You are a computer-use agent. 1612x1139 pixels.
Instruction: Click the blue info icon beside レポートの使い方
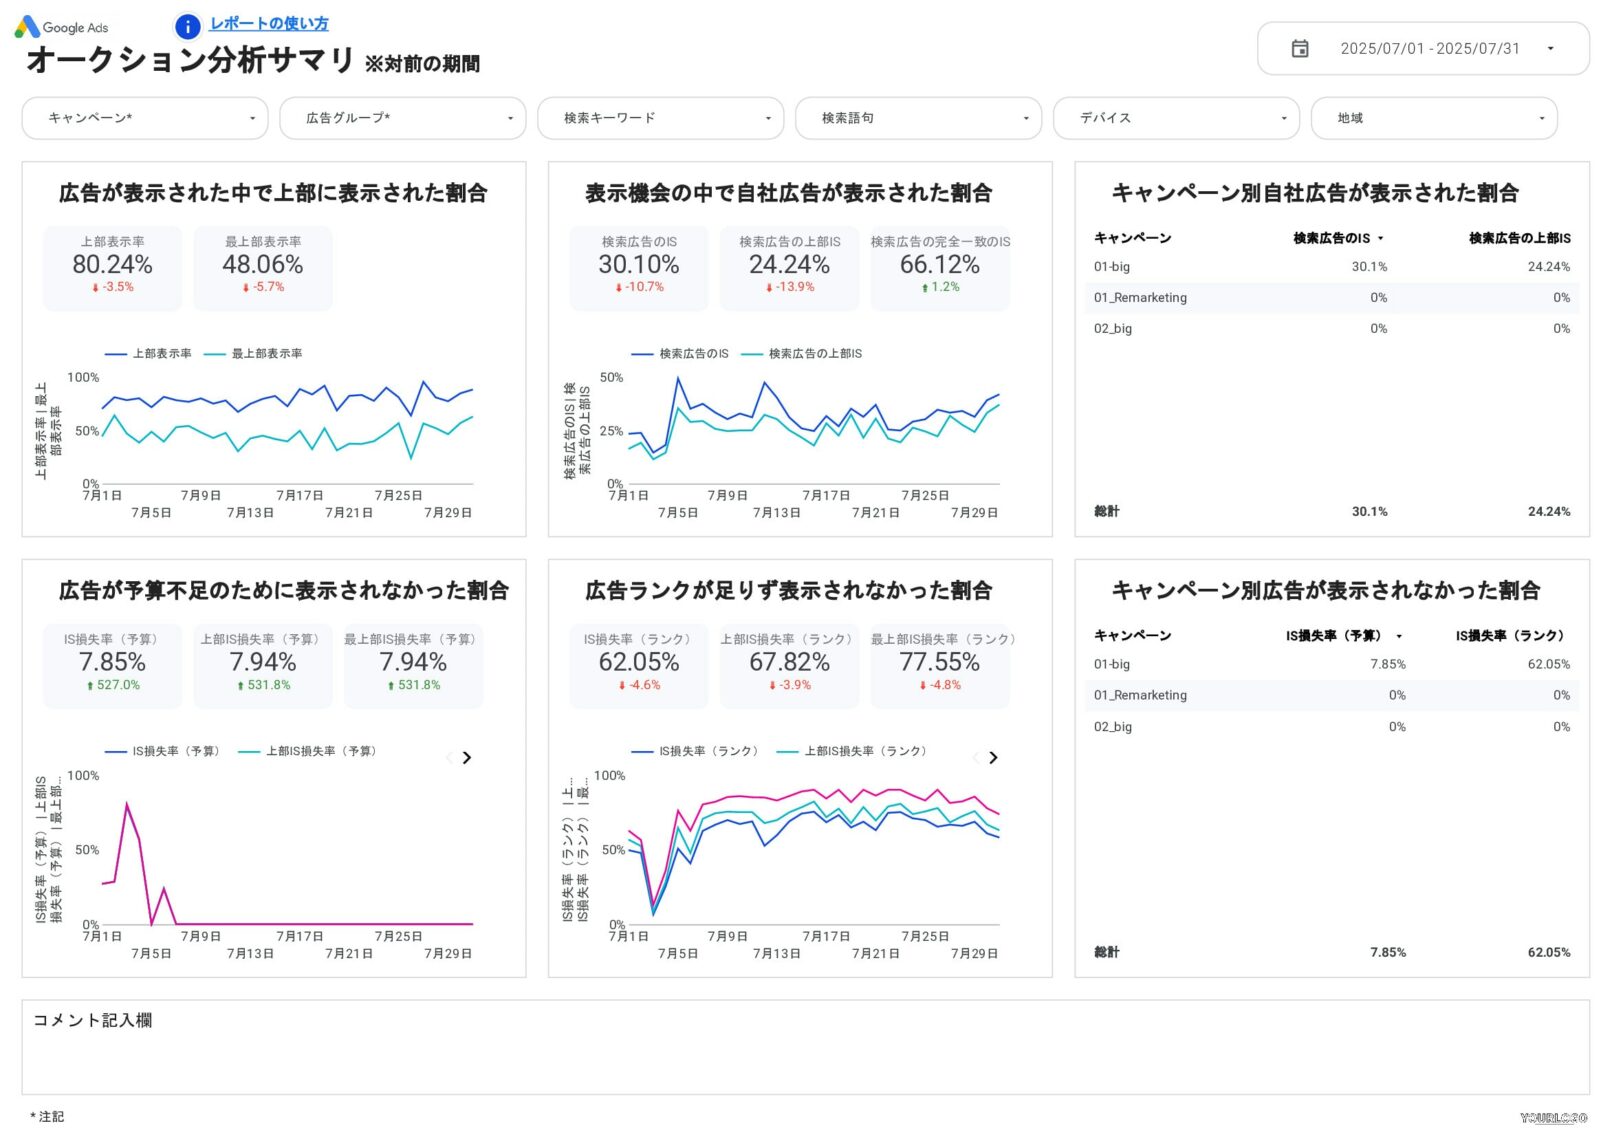coord(186,26)
